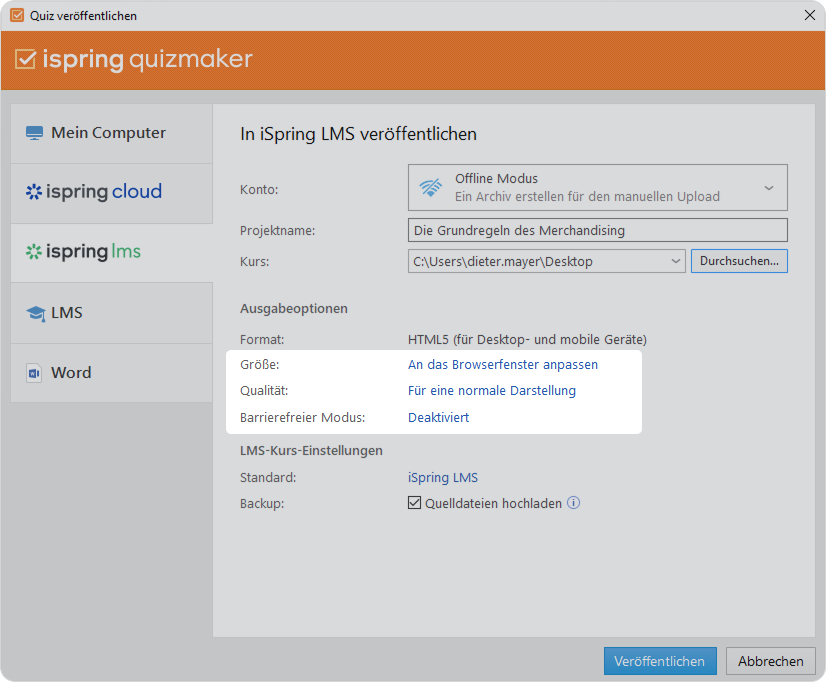Click the iSpring LMS standard link
Image resolution: width=826 pixels, height=682 pixels.
pyautogui.click(x=443, y=477)
